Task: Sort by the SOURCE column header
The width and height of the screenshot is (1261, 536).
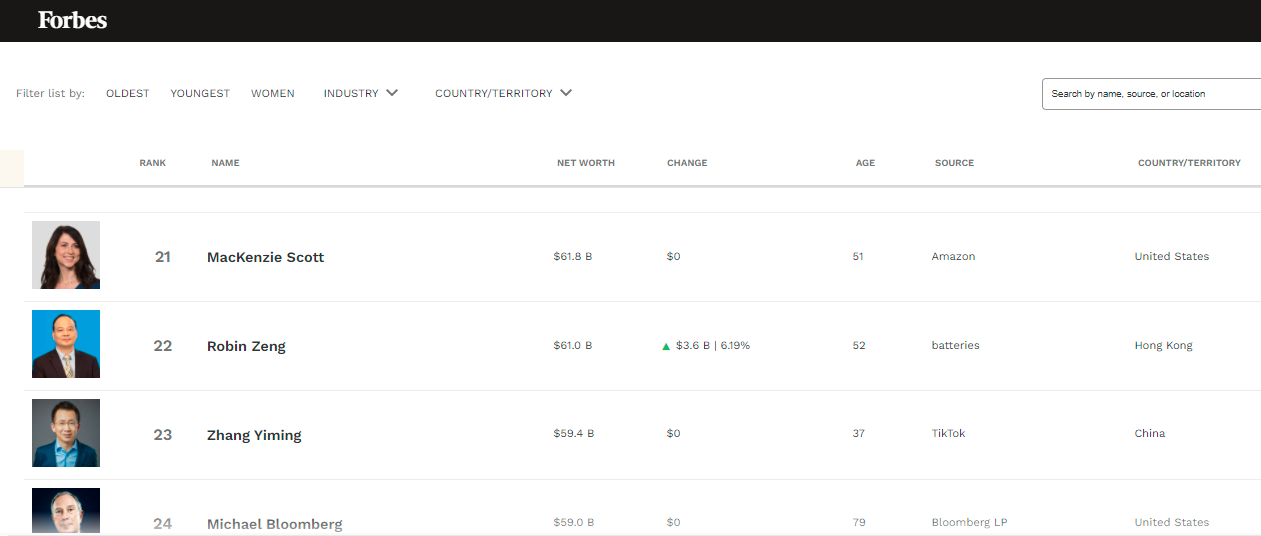Action: coord(954,163)
